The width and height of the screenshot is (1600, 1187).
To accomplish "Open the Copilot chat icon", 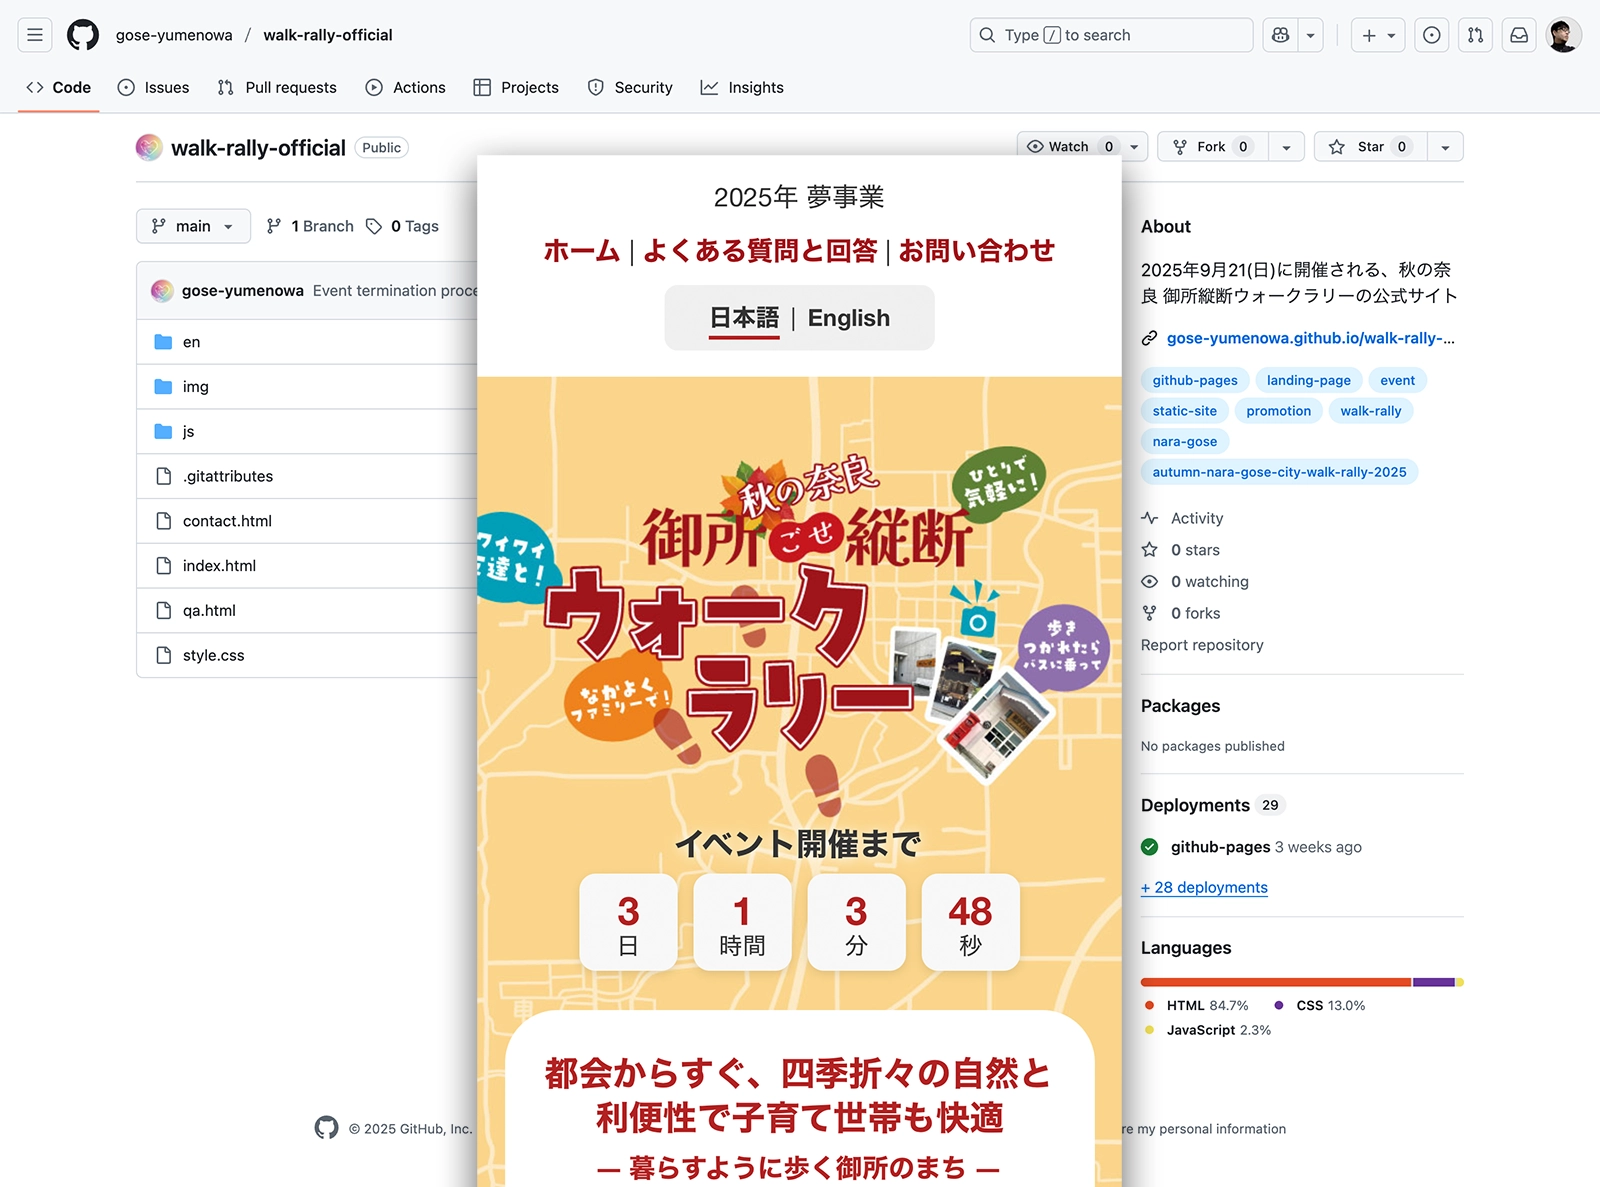I will (x=1281, y=35).
